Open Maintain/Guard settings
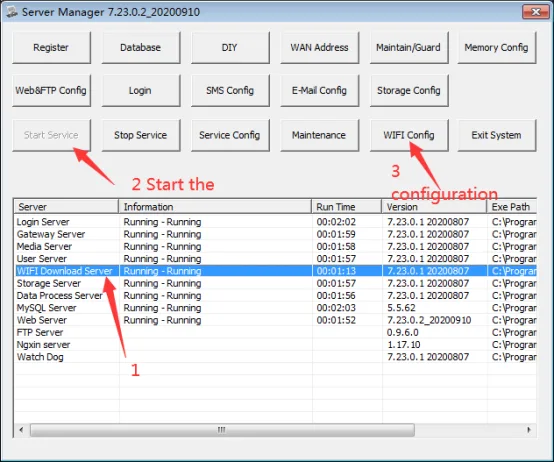 409,47
